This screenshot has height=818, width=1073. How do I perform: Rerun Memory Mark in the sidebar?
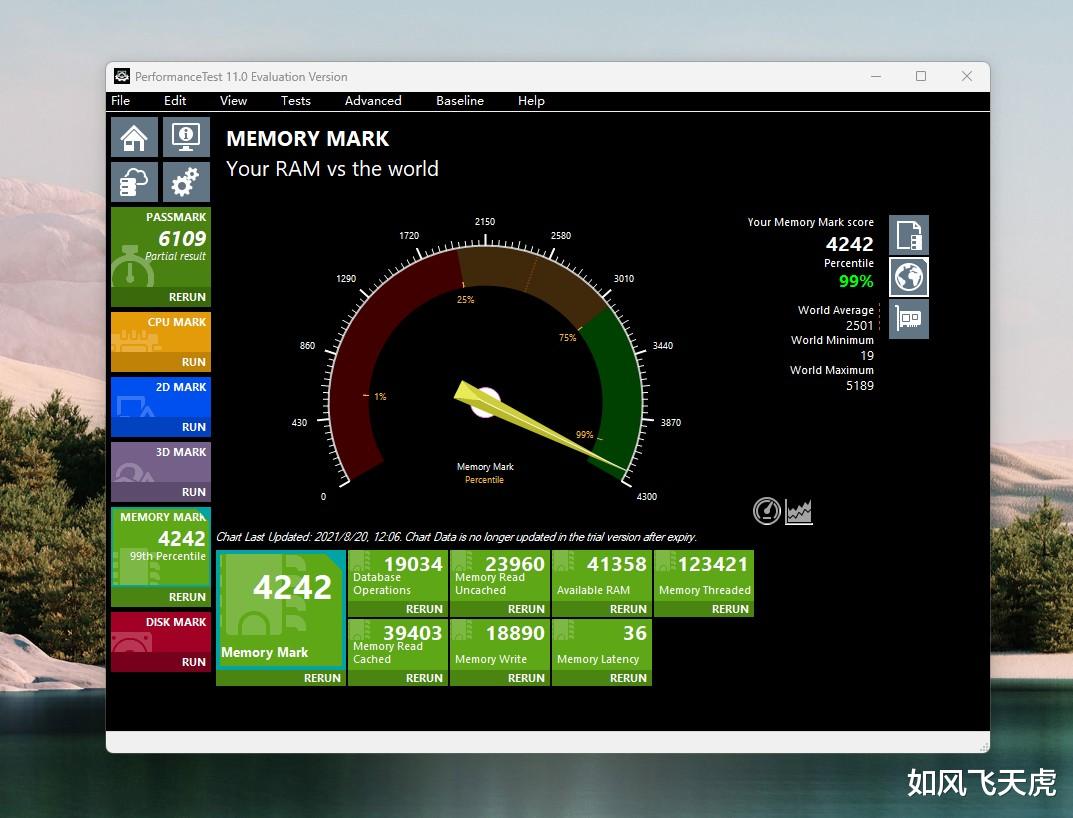pyautogui.click(x=187, y=597)
